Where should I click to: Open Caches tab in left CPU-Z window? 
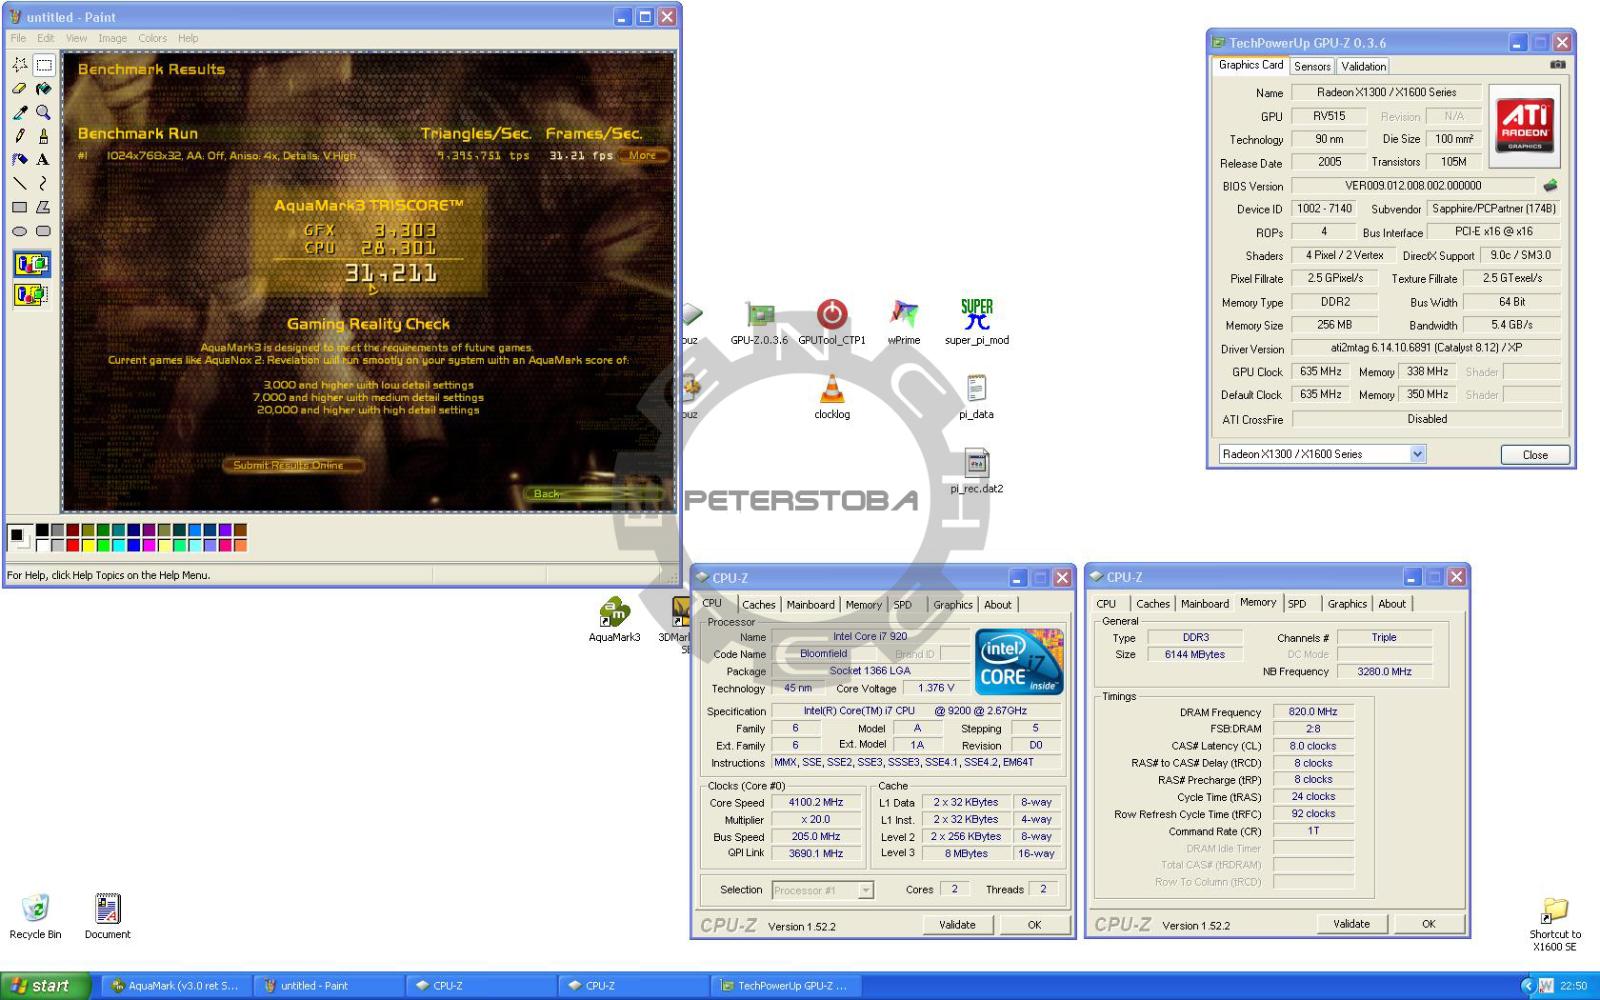click(x=758, y=605)
